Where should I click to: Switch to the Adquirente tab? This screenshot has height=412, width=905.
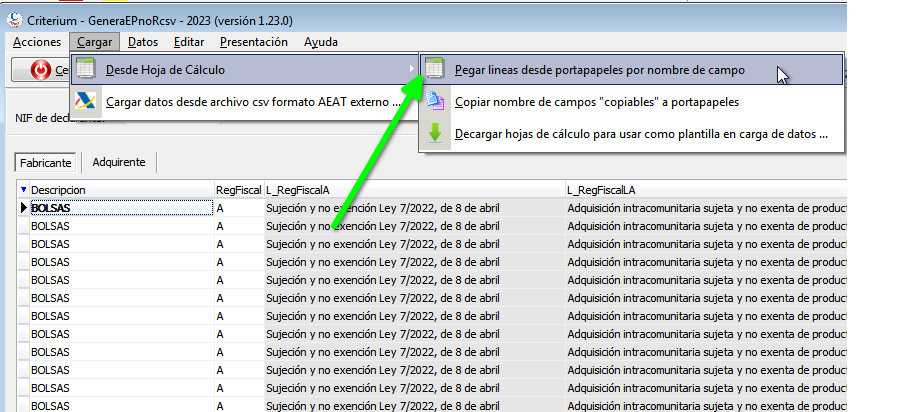point(119,162)
